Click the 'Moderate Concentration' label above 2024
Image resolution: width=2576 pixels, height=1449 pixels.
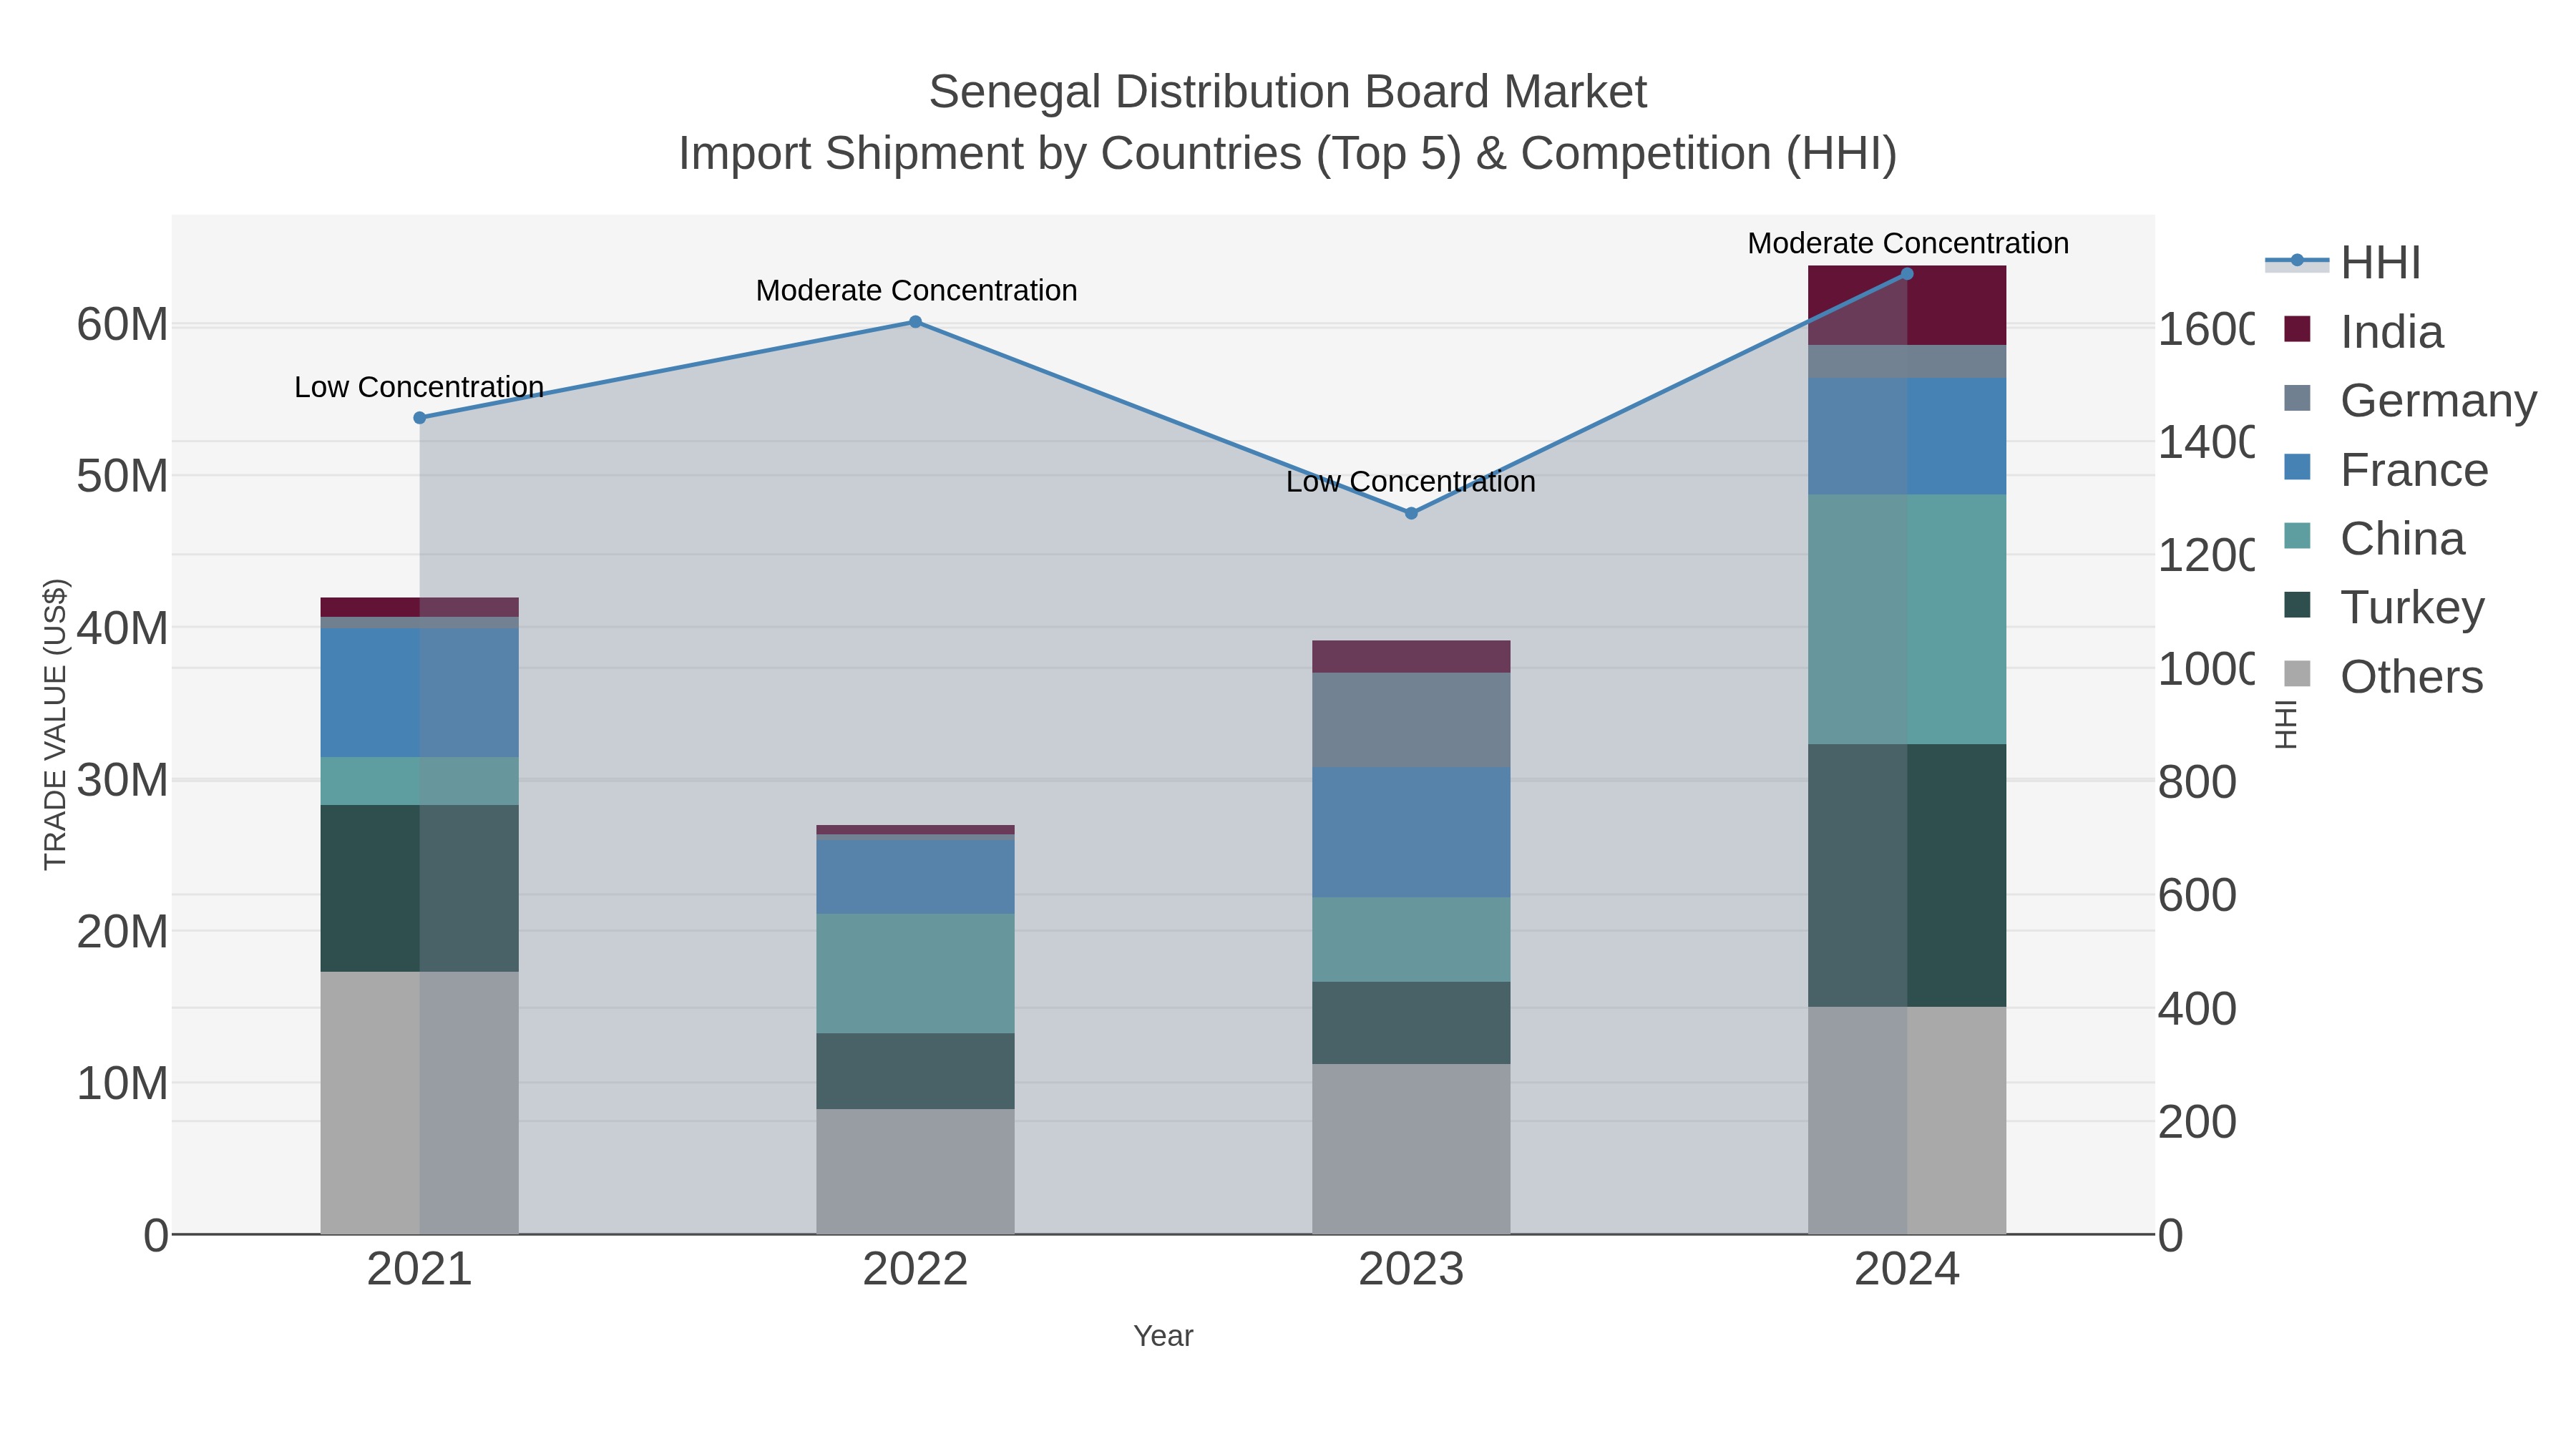(1908, 243)
